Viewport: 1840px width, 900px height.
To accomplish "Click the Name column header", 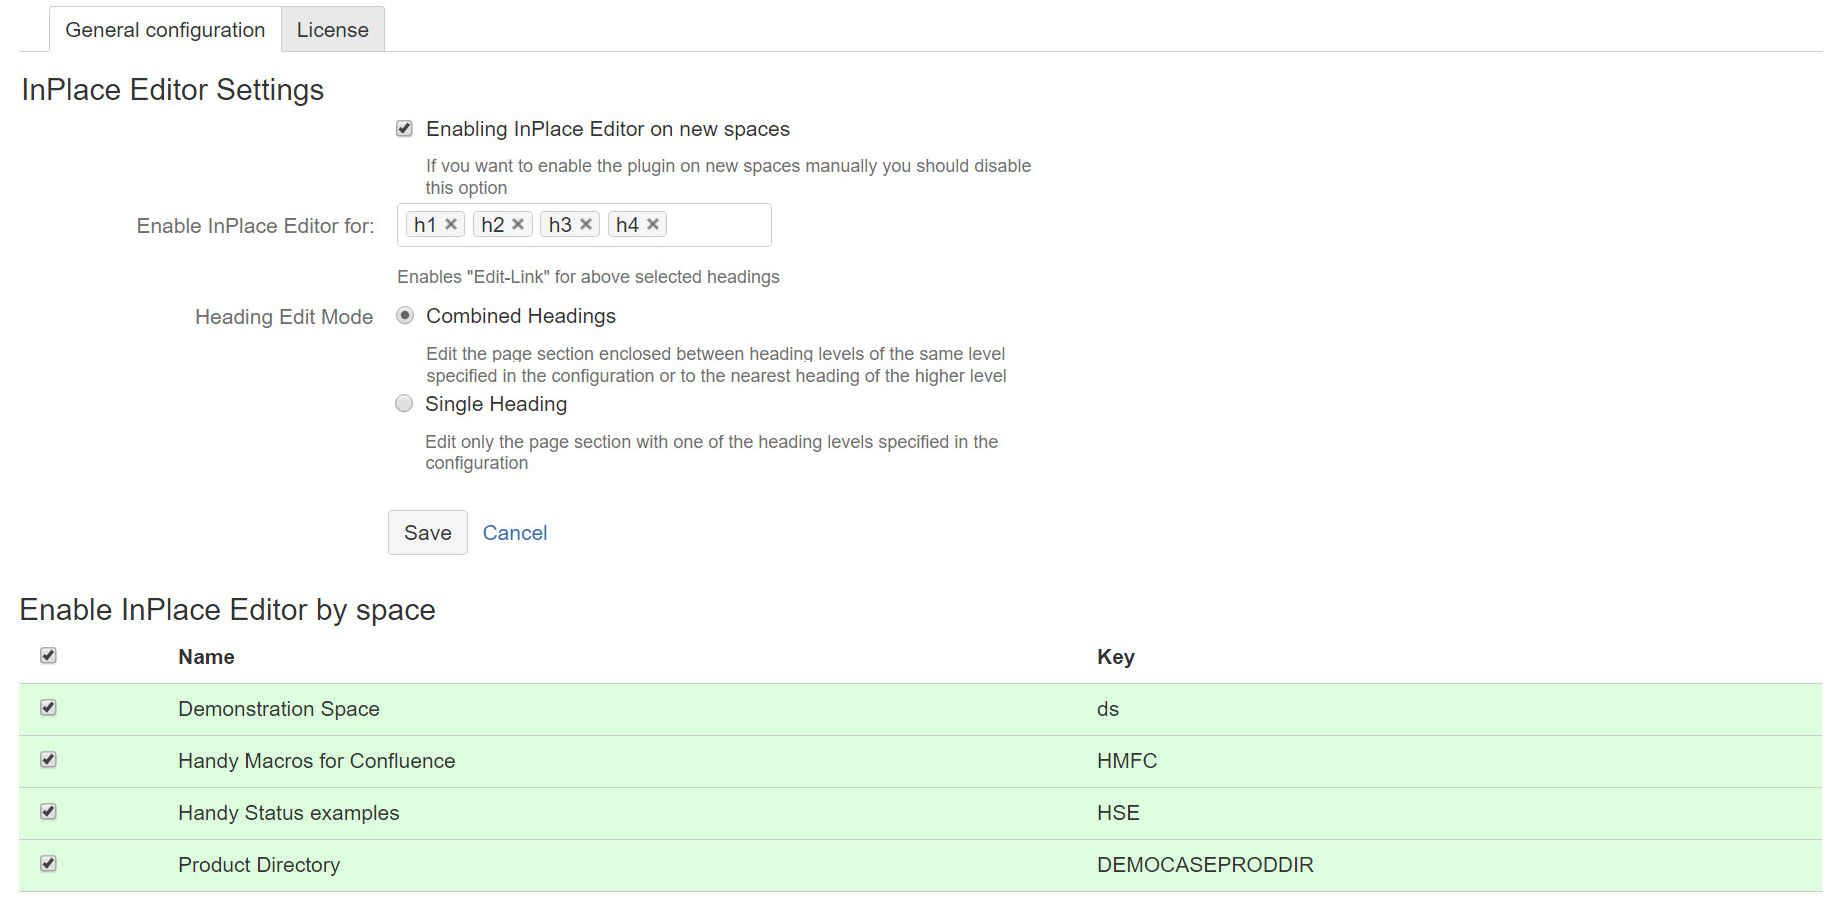I will (206, 657).
